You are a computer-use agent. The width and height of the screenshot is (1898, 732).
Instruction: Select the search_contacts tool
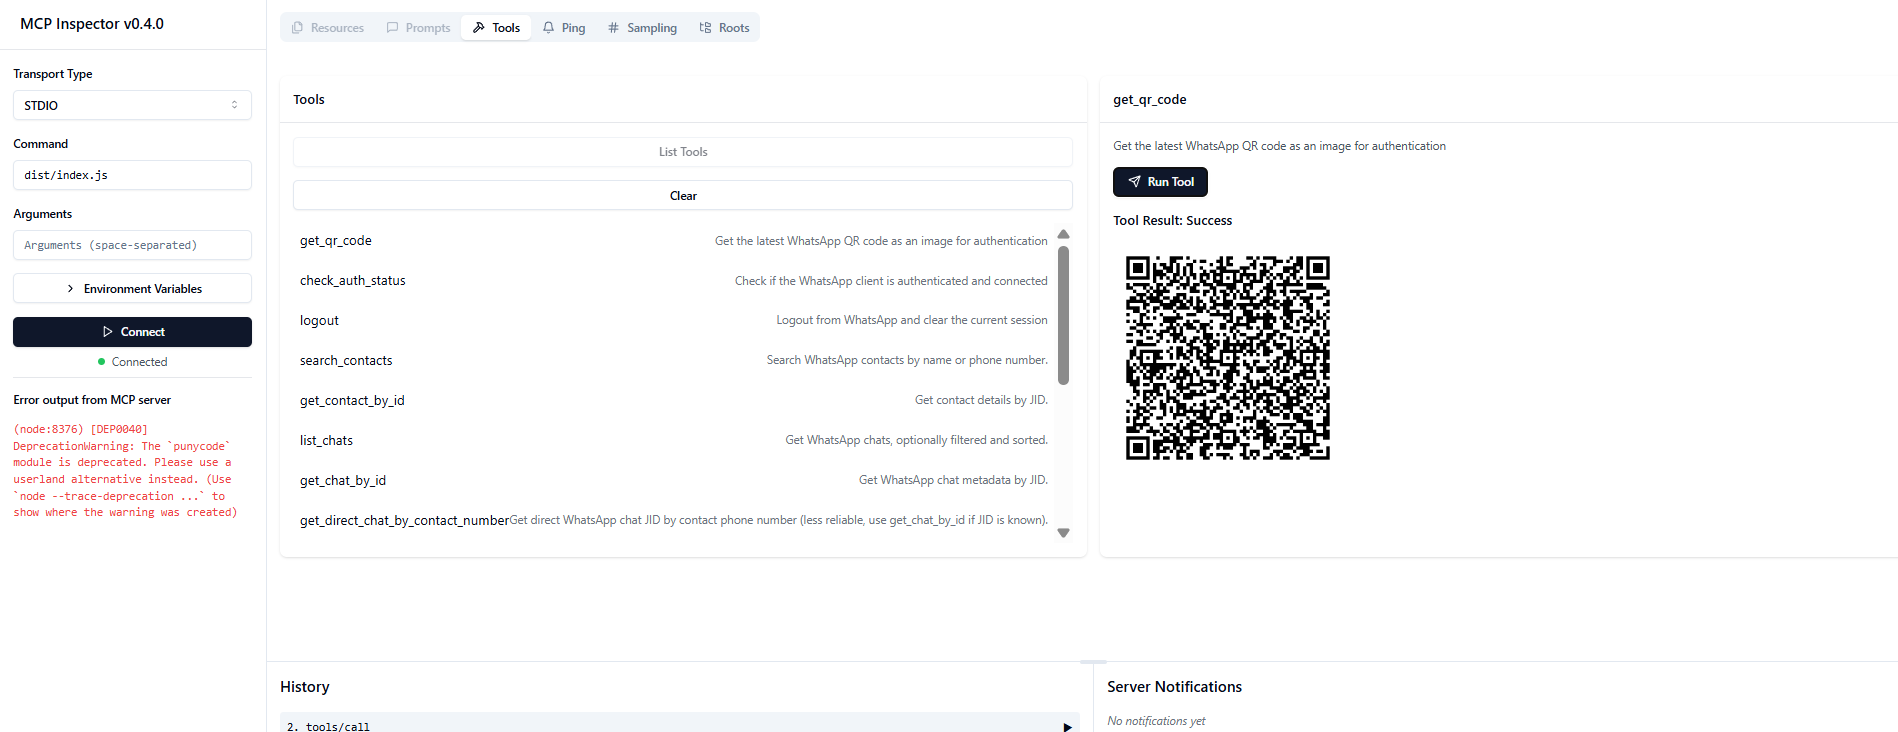pyautogui.click(x=346, y=361)
